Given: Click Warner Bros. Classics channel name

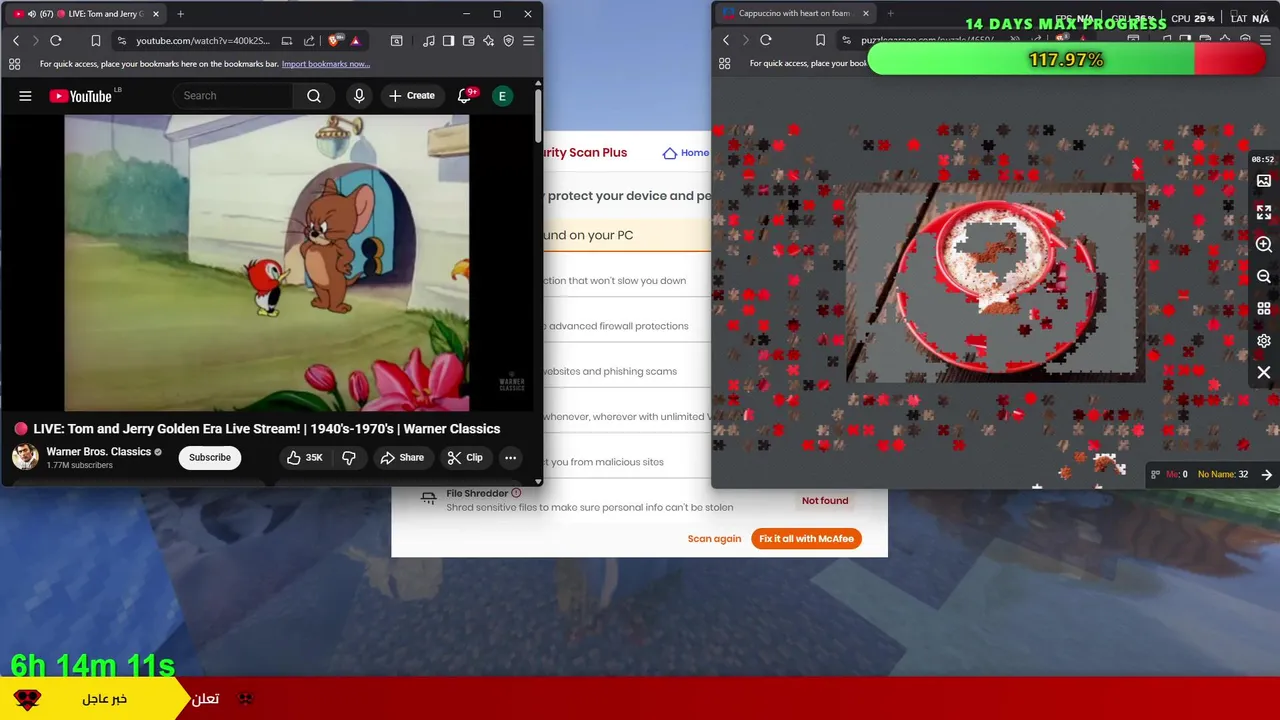Looking at the screenshot, I should coord(98,452).
